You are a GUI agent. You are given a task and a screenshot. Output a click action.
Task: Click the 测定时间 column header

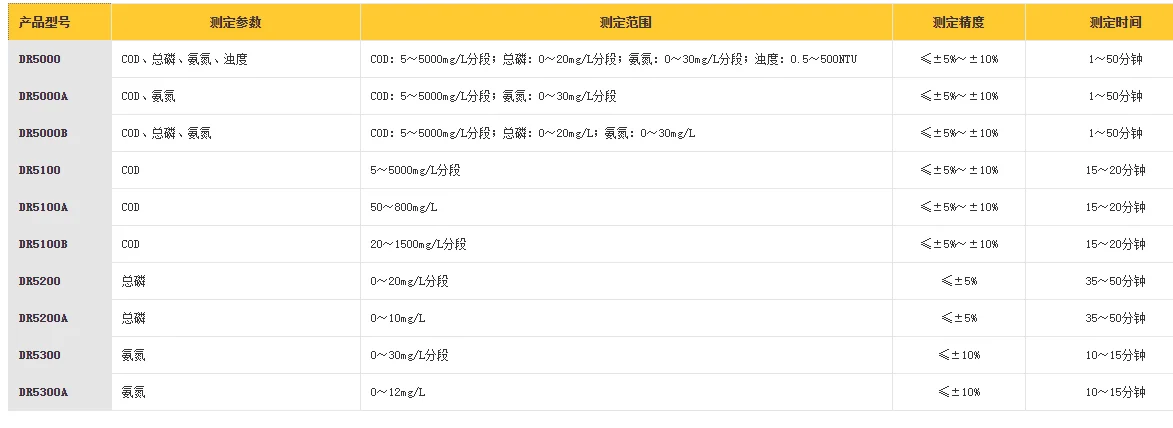[1115, 22]
